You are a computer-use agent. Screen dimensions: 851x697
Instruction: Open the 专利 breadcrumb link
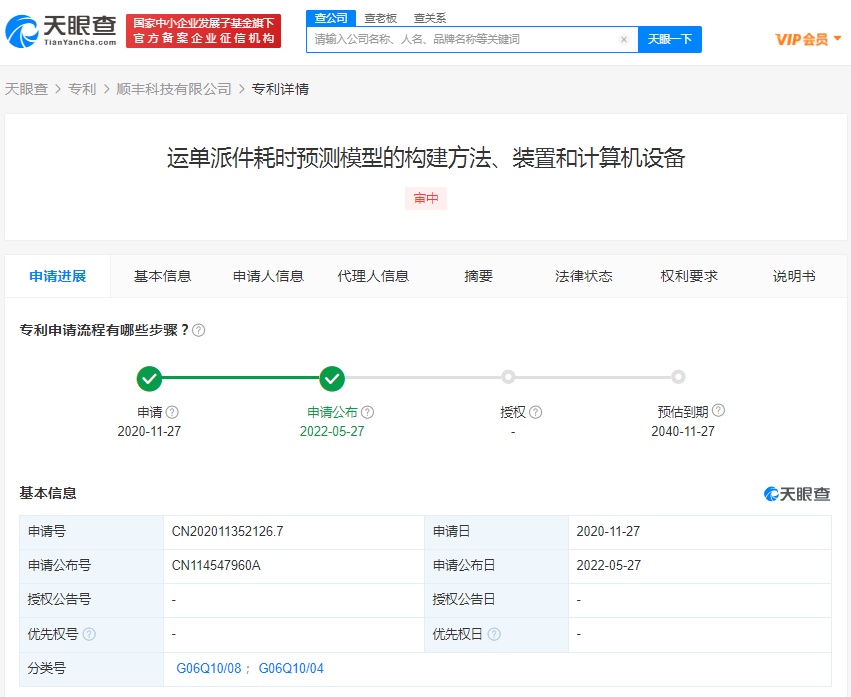82,89
